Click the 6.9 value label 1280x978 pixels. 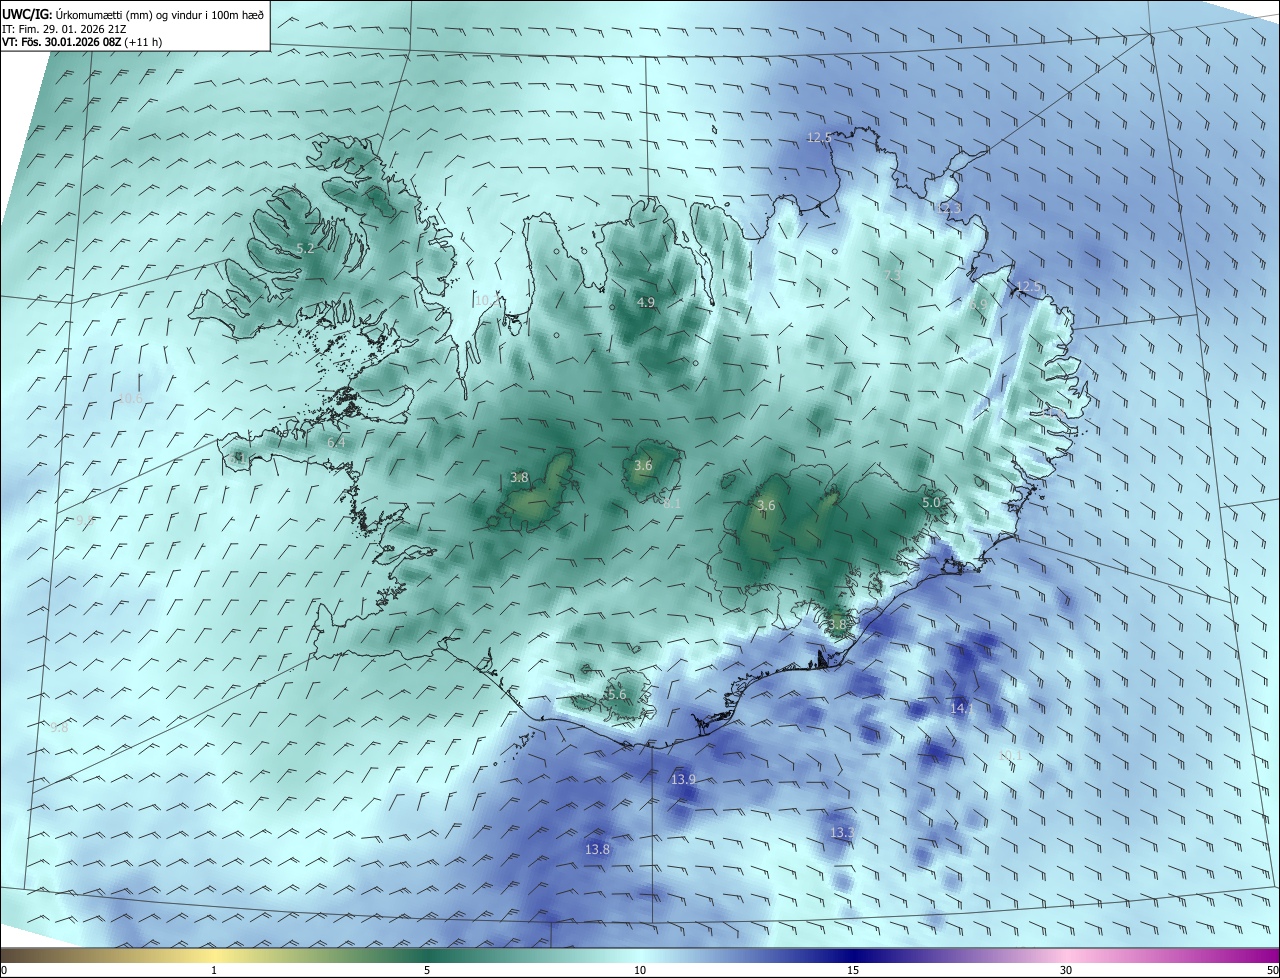pos(978,304)
